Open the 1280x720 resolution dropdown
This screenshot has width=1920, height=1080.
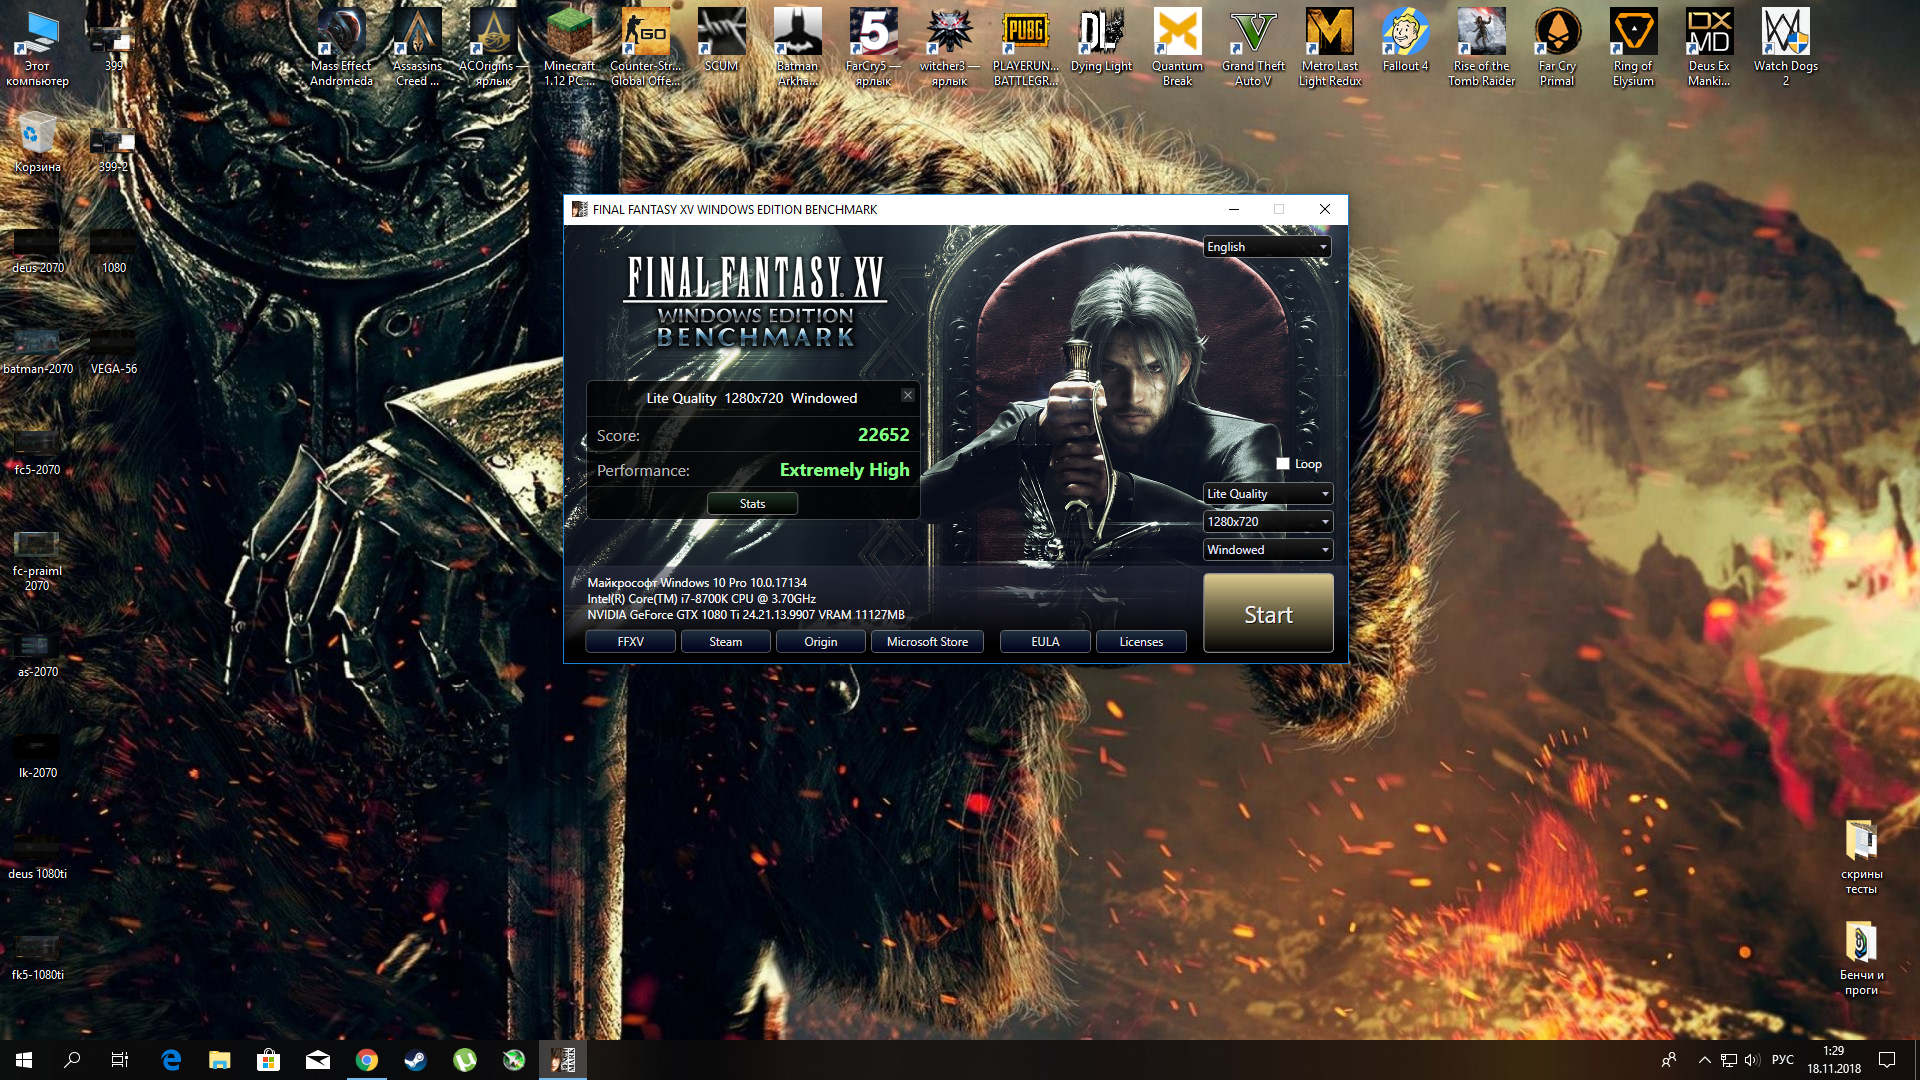(x=1267, y=522)
